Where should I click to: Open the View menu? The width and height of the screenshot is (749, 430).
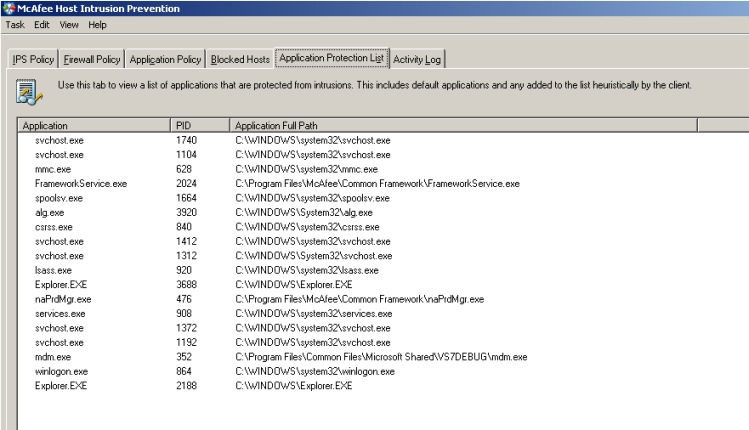point(69,25)
